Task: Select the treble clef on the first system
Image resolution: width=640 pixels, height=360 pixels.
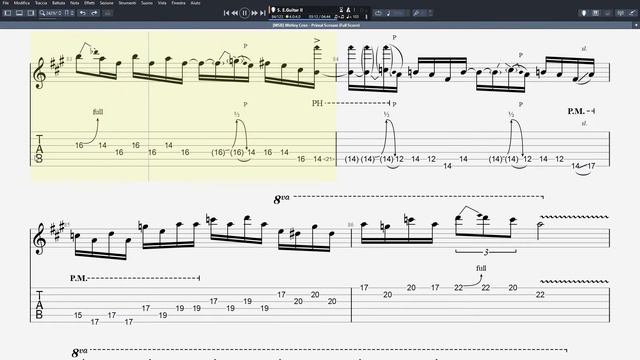Action: 40,73
